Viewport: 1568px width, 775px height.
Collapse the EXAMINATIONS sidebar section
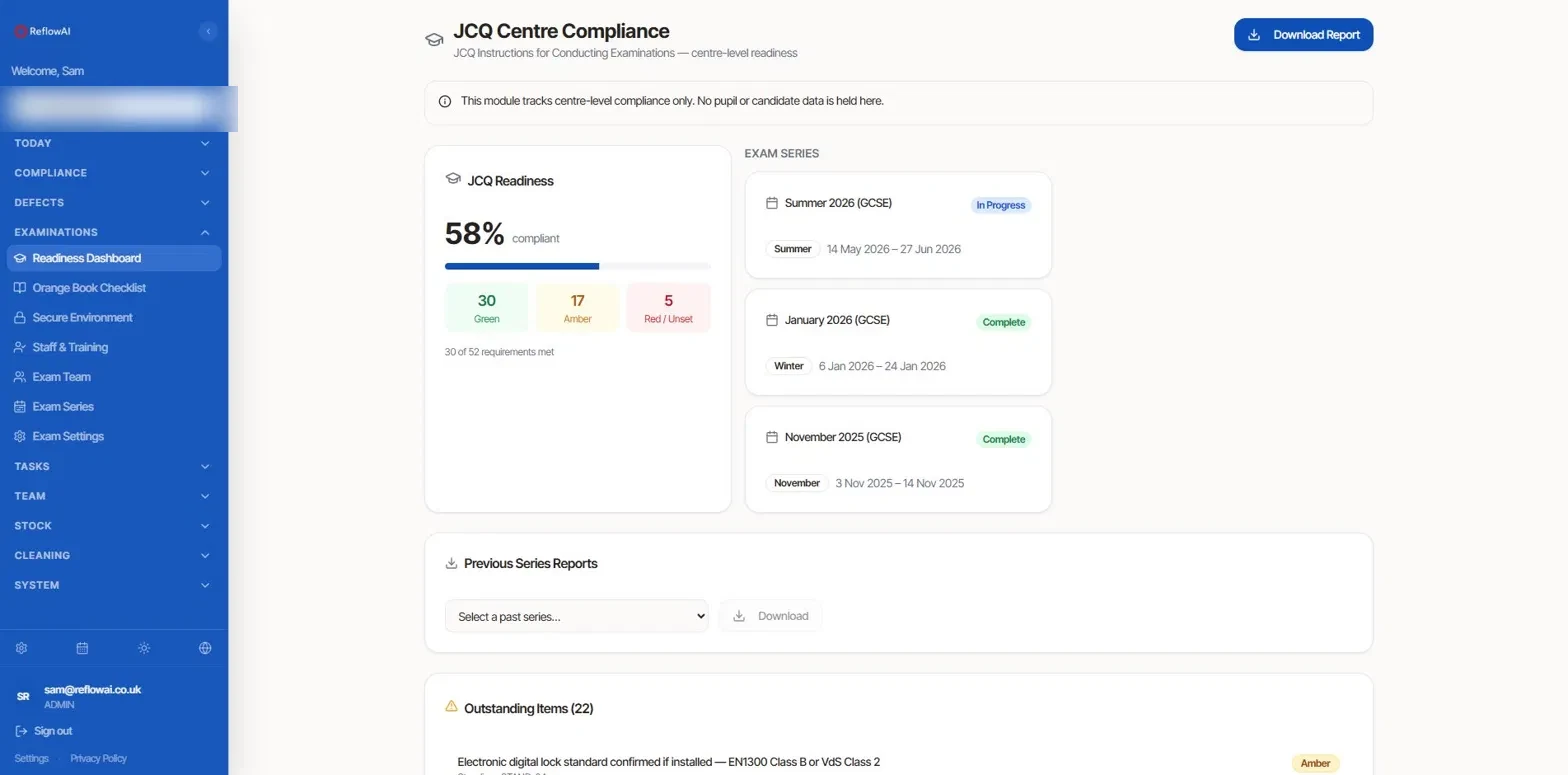(x=114, y=232)
